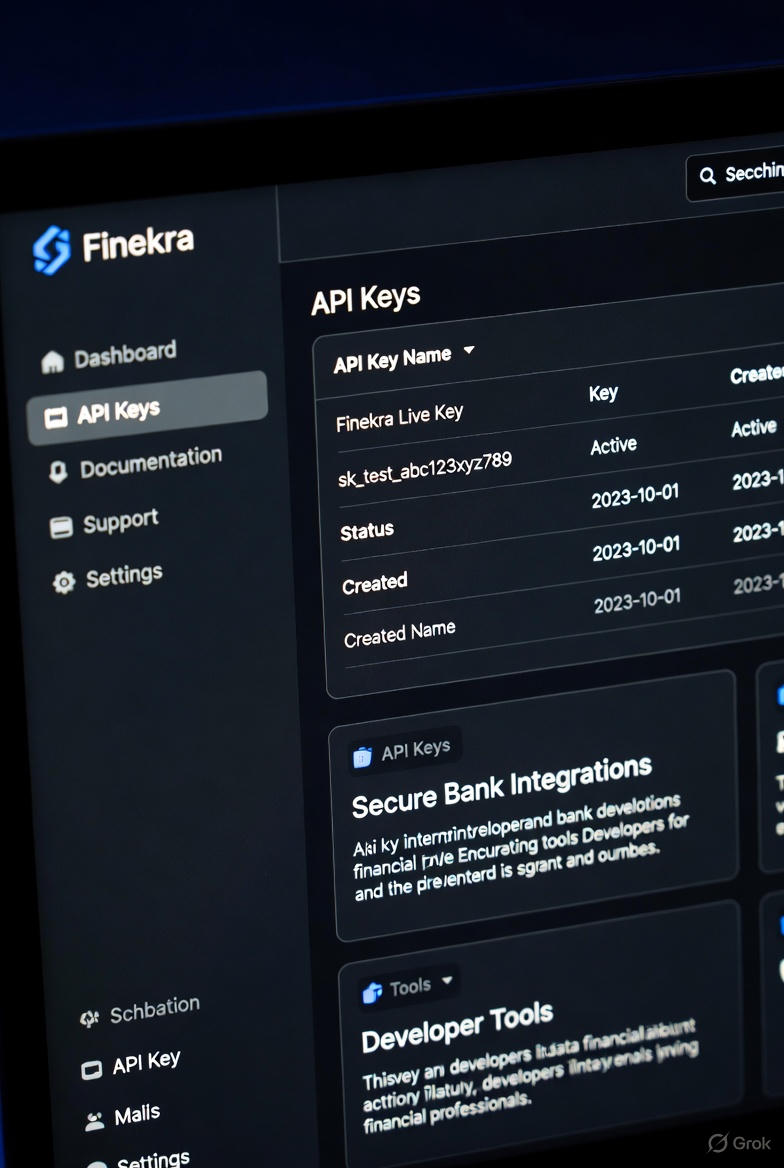Click the search magnifier icon
The width and height of the screenshot is (784, 1168).
707,176
